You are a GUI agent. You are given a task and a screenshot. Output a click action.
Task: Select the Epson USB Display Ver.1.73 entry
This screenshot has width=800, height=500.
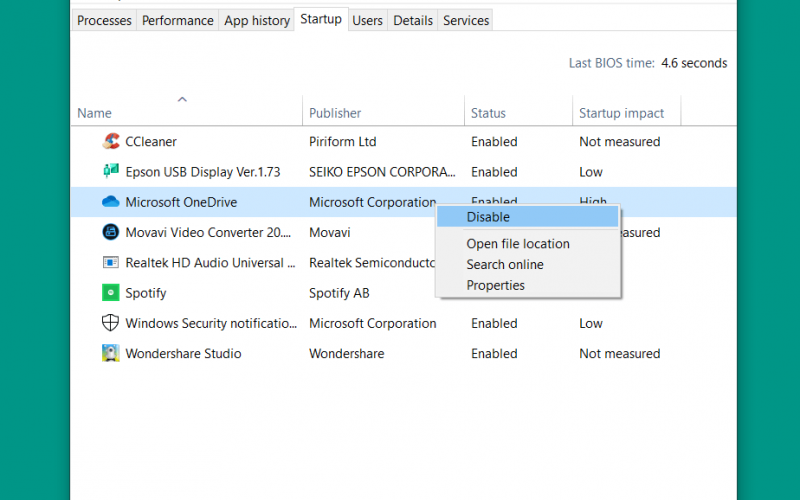tap(203, 172)
